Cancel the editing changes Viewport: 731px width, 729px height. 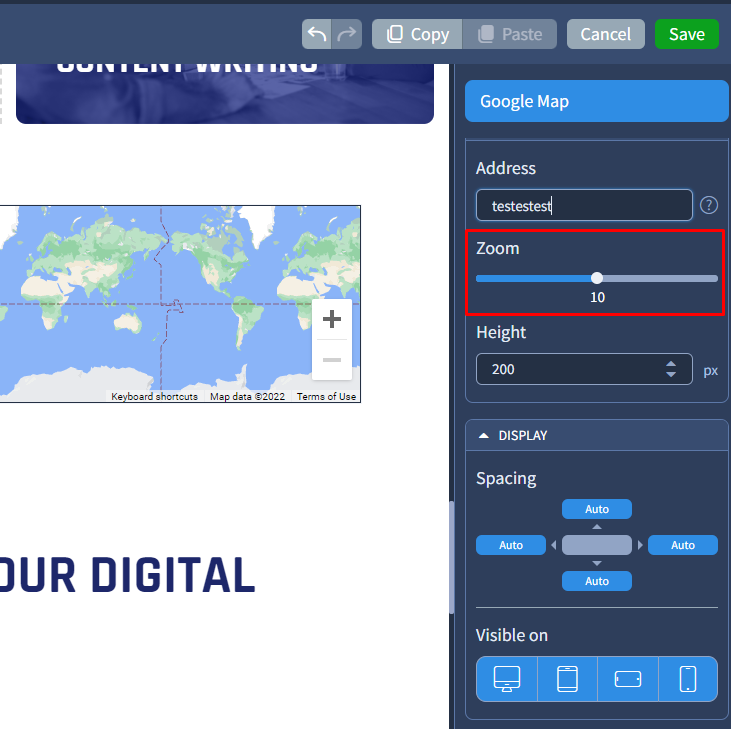605,34
